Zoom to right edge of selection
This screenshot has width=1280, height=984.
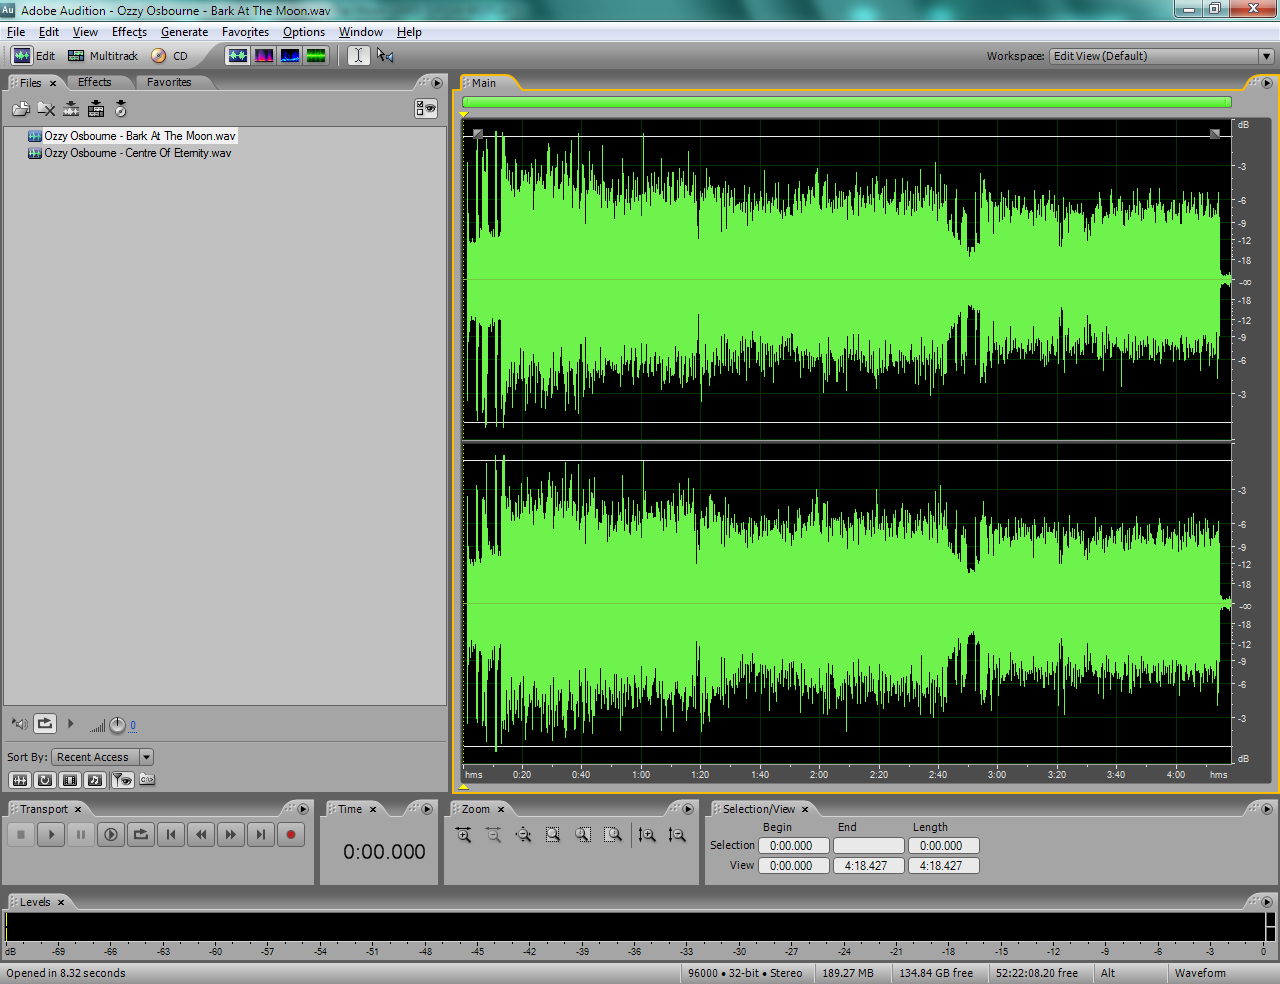point(613,835)
